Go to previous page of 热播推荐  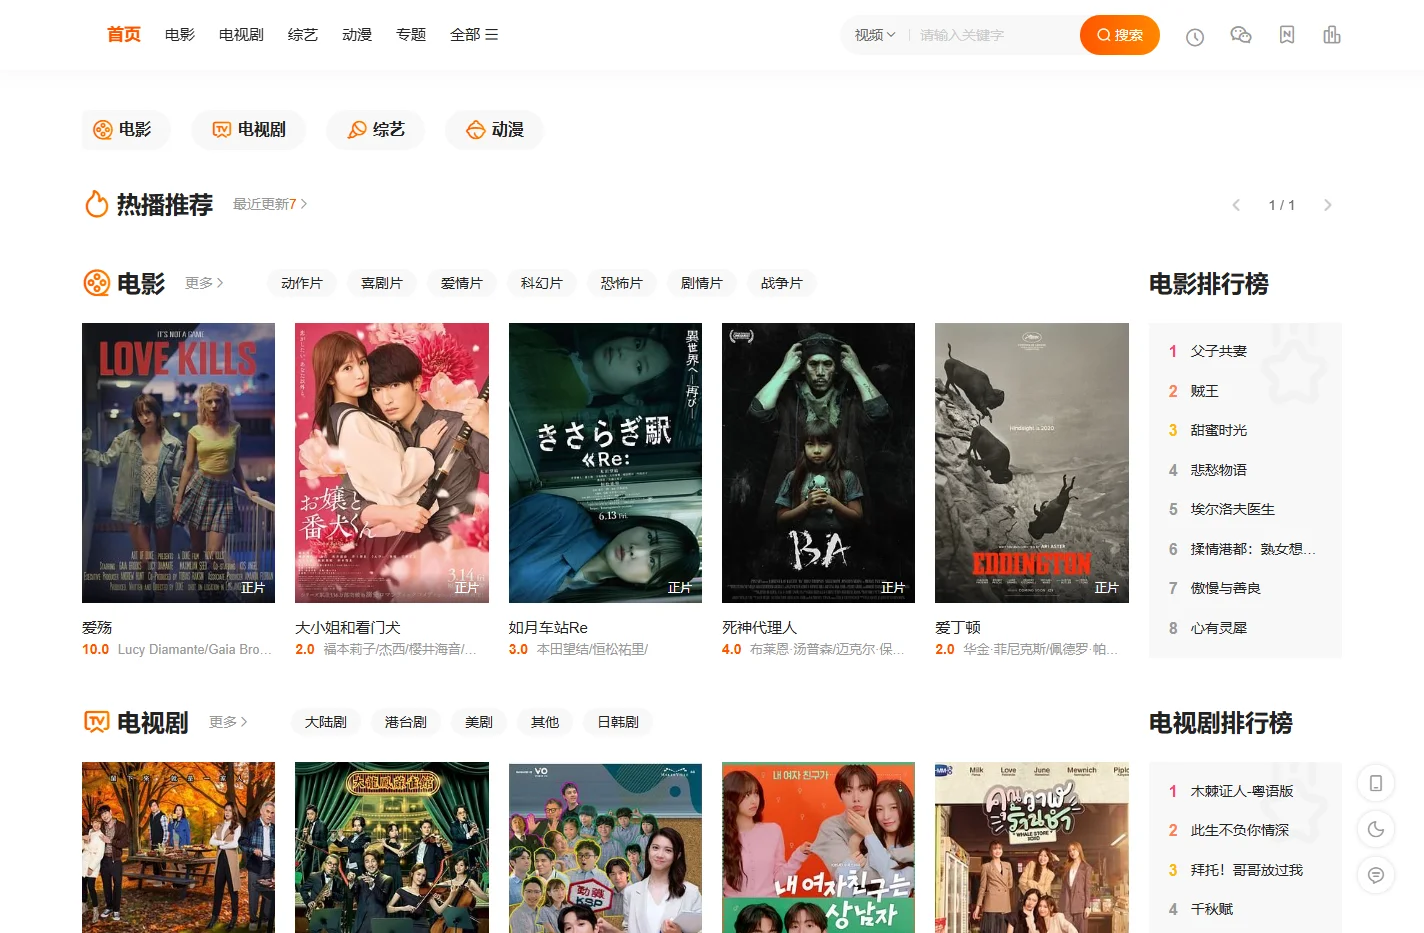click(1236, 205)
